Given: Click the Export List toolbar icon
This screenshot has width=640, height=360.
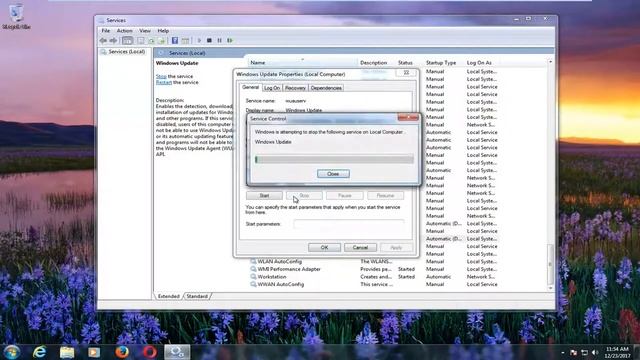Looking at the screenshot, I should [x=162, y=40].
